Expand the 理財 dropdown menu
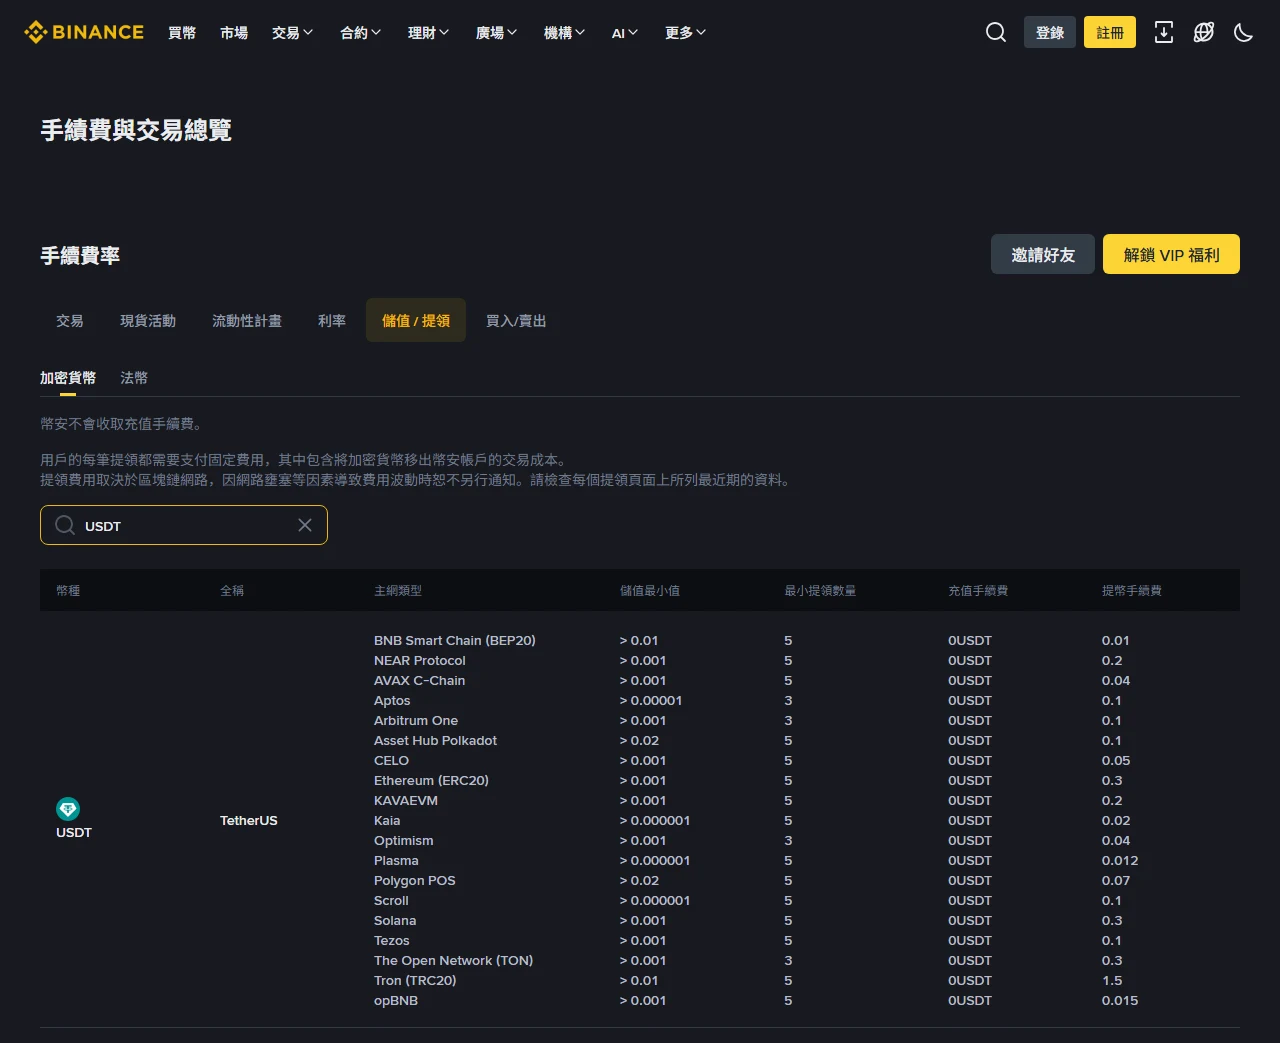 (x=428, y=33)
